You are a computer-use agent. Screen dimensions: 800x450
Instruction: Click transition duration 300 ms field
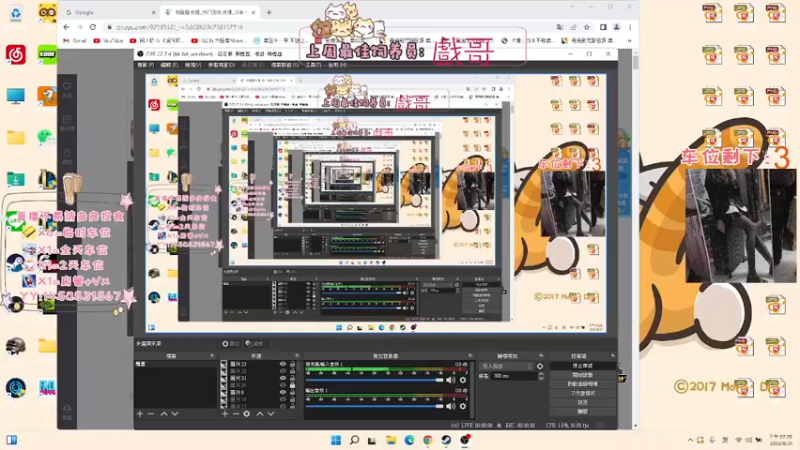(x=514, y=376)
